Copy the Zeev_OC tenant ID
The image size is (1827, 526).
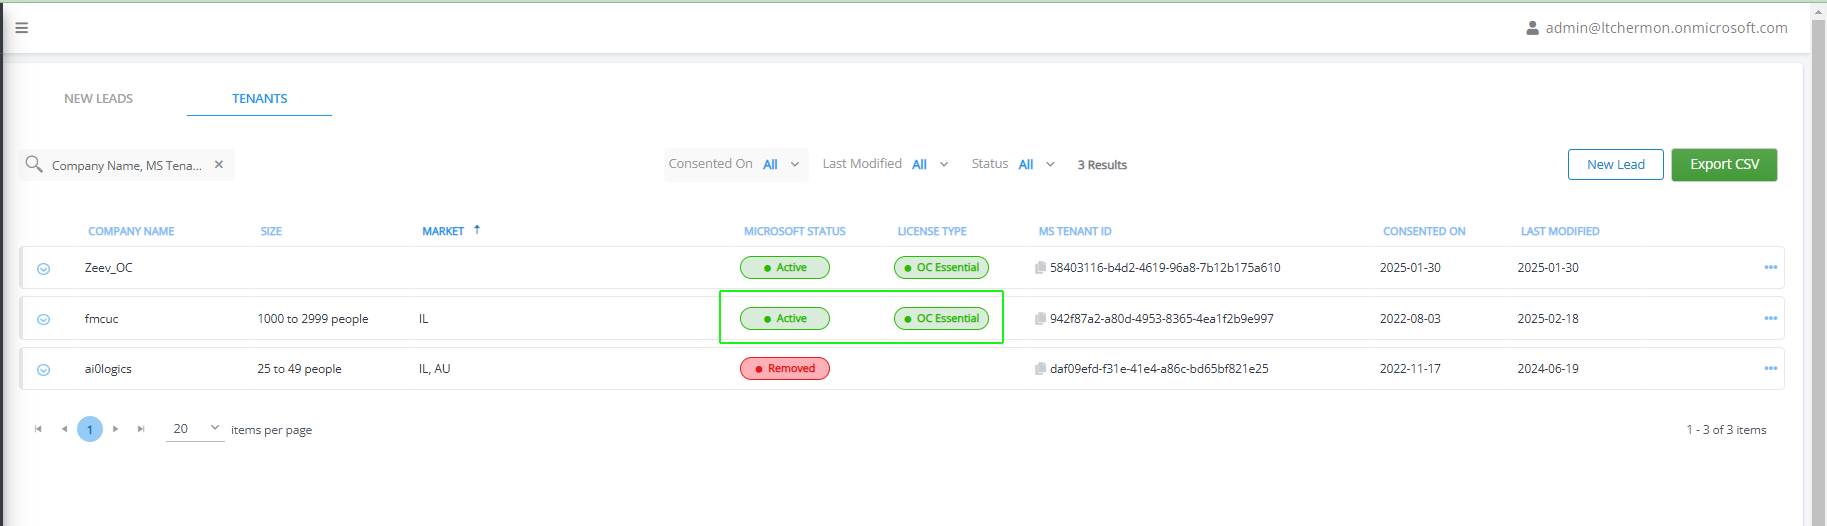coord(1040,268)
